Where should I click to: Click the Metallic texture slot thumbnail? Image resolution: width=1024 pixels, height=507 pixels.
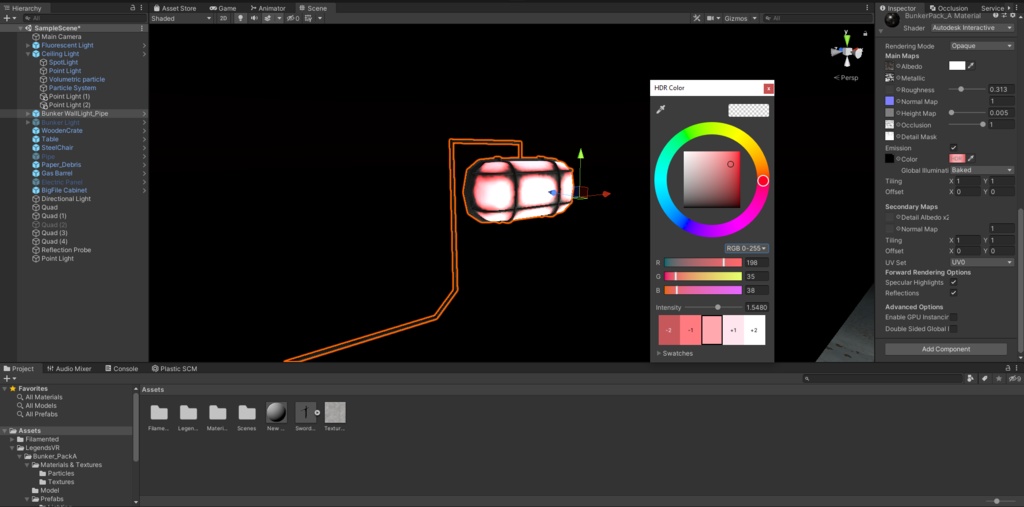889,78
